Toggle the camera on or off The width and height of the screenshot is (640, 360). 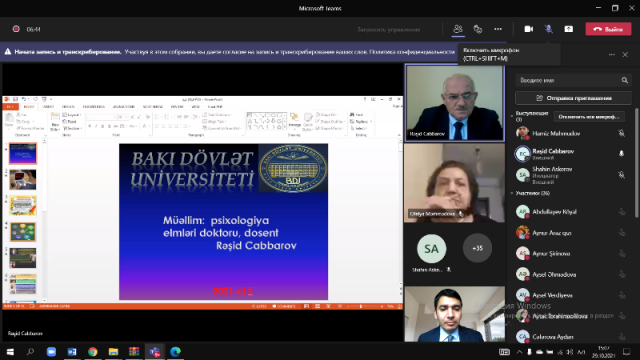[x=529, y=29]
